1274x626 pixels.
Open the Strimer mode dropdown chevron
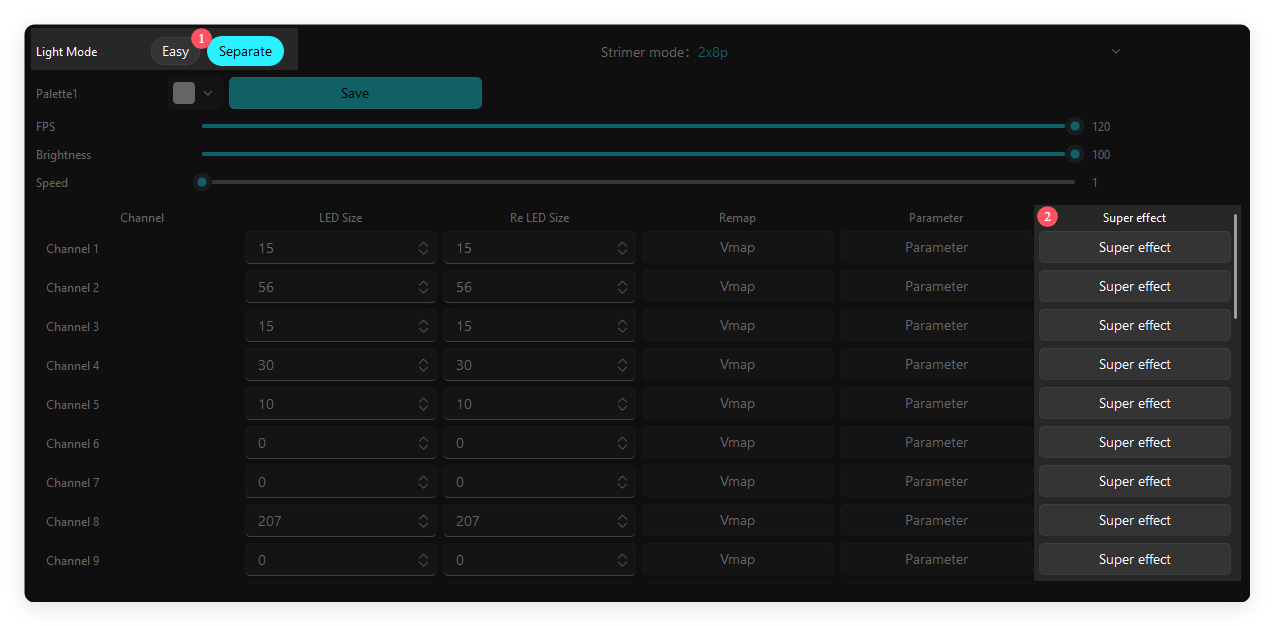pyautogui.click(x=1116, y=51)
